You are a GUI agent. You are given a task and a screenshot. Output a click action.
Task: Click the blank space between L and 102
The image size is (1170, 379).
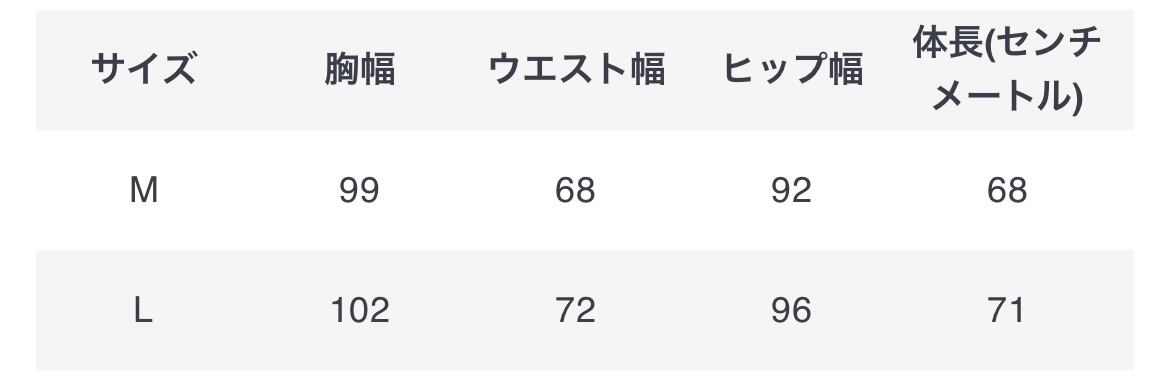coord(242,310)
